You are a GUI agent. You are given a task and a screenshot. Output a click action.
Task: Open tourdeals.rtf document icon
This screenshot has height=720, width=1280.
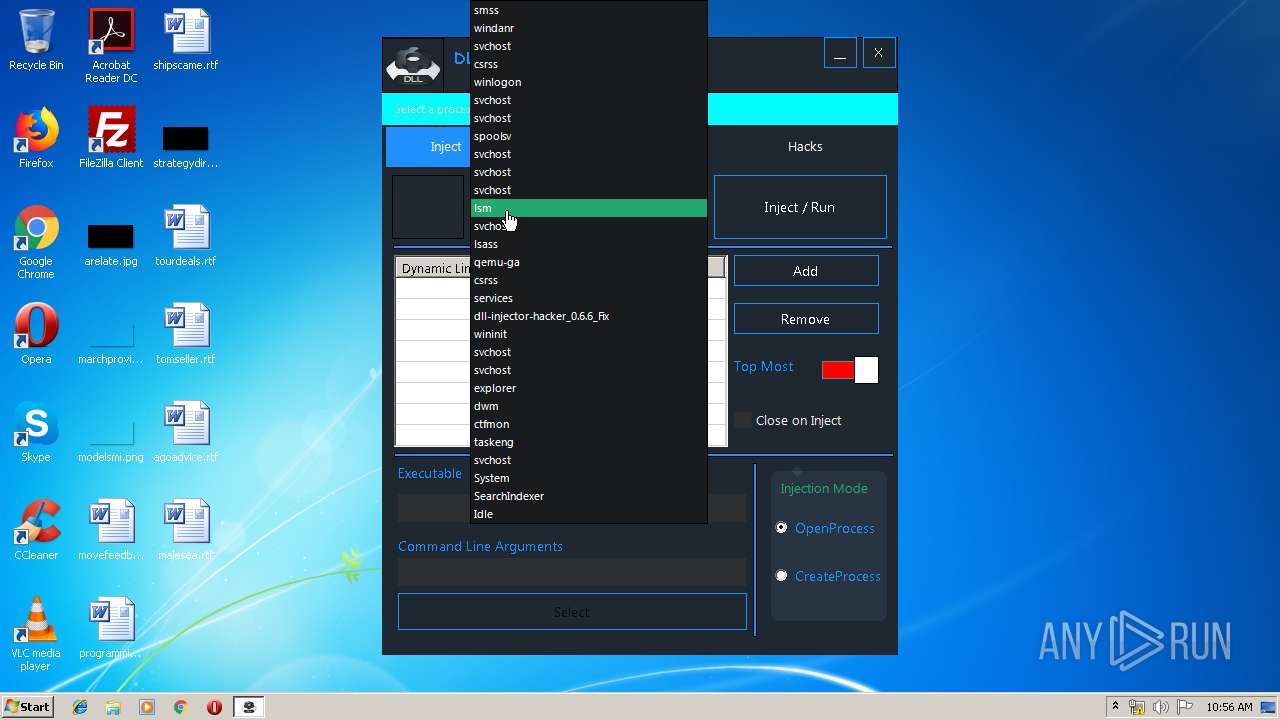click(x=186, y=236)
